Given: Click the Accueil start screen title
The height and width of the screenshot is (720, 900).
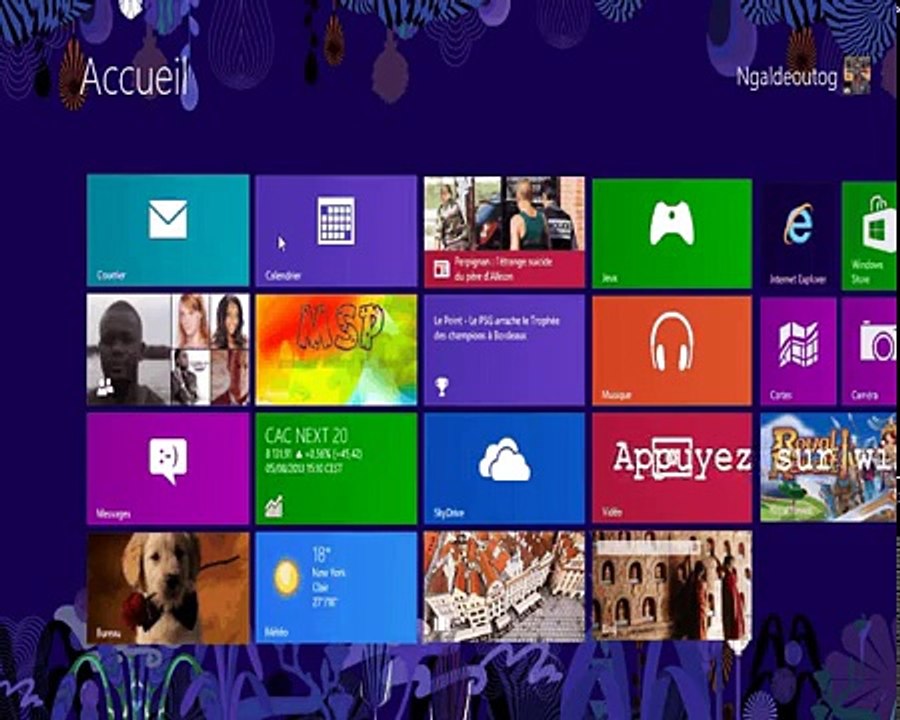Looking at the screenshot, I should tap(134, 78).
